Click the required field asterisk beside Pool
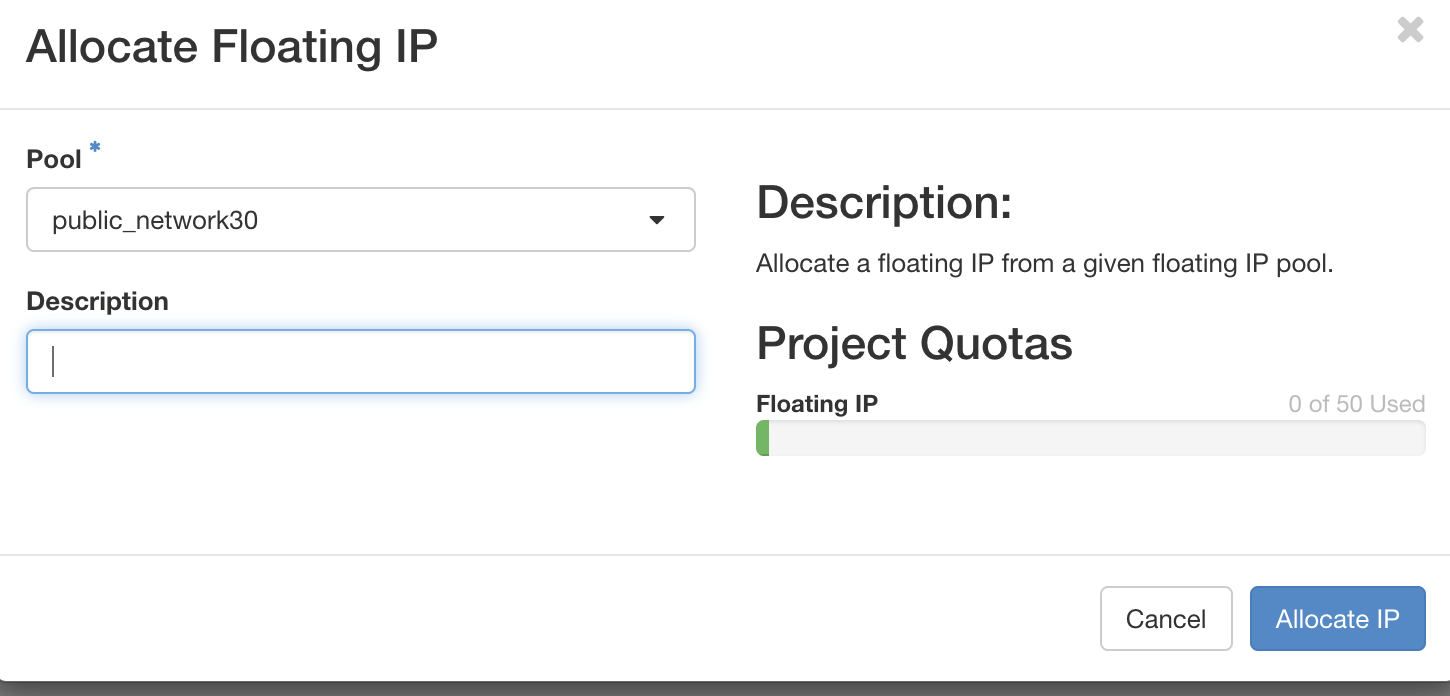 [94, 148]
